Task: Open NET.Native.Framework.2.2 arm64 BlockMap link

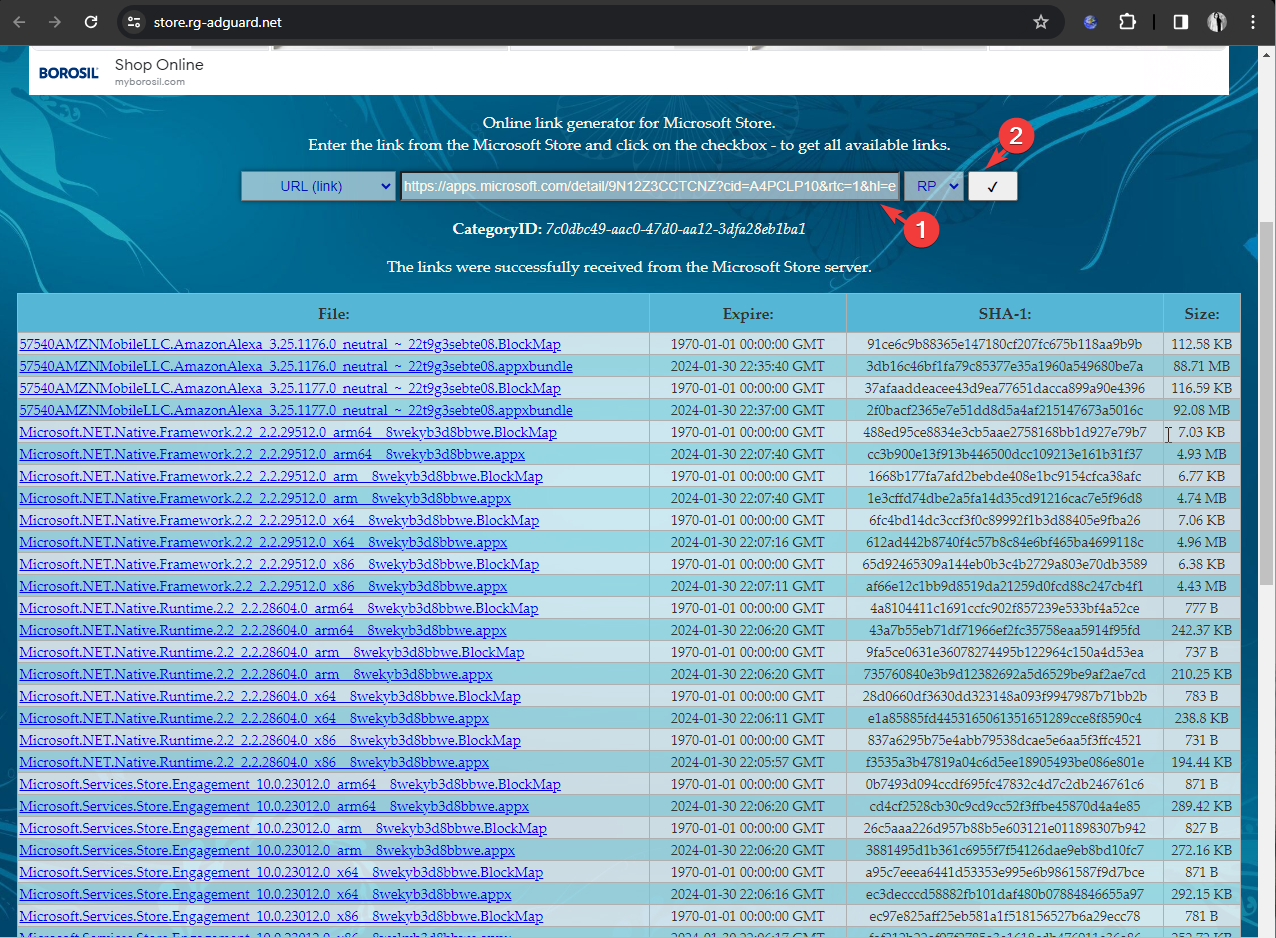Action: [x=288, y=432]
